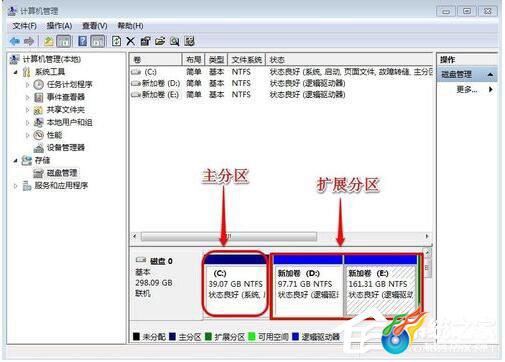Expand the 任务计划程序 tree node
This screenshot has width=505, height=362.
tap(27, 85)
